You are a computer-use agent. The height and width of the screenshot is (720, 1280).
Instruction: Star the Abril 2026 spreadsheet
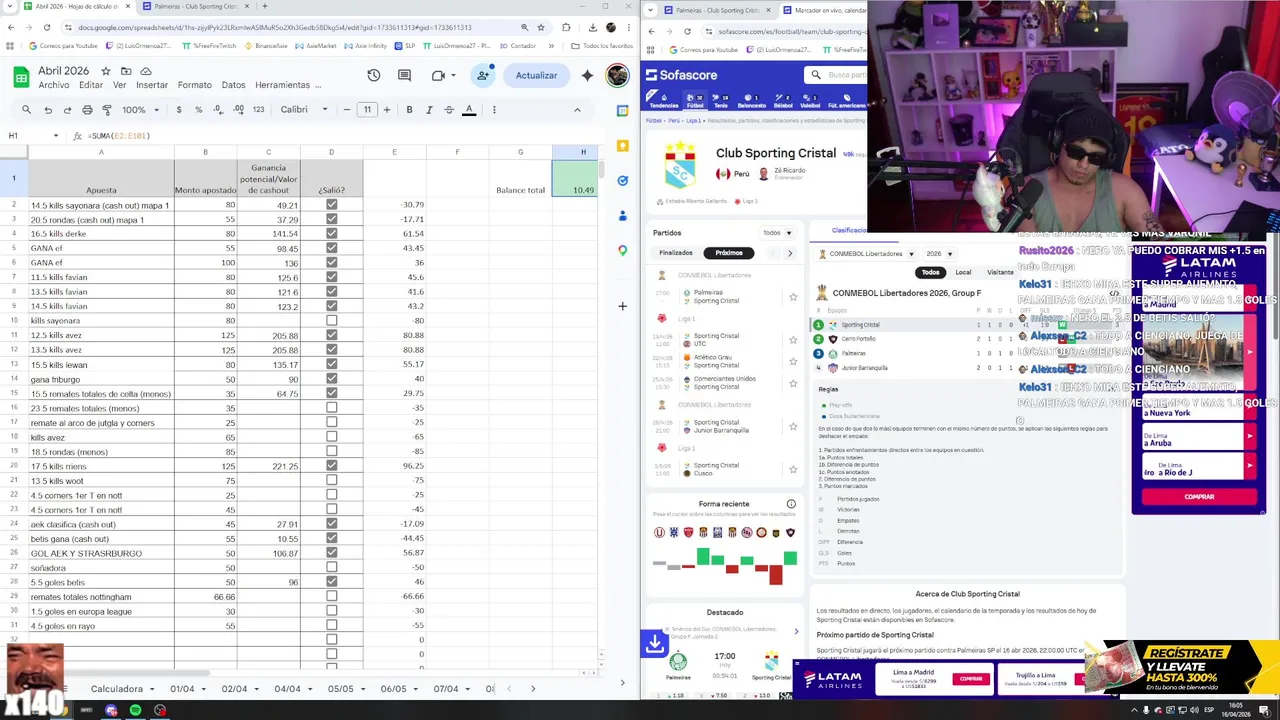tap(107, 71)
